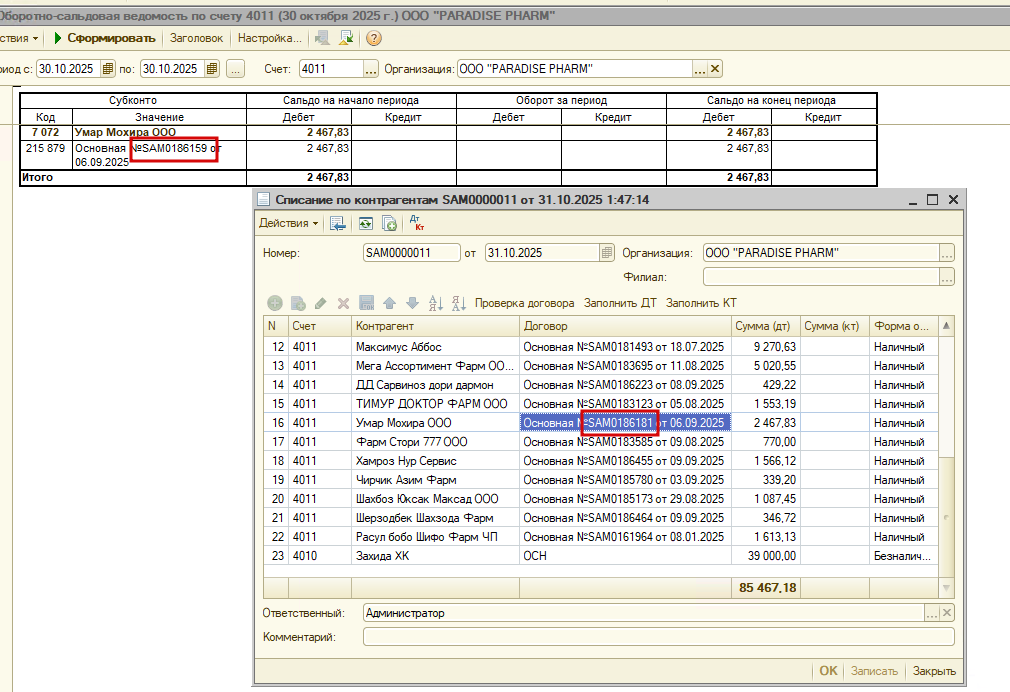Open period selection ellipsis button
Viewport: 1010px width, 692px height.
coord(236,69)
